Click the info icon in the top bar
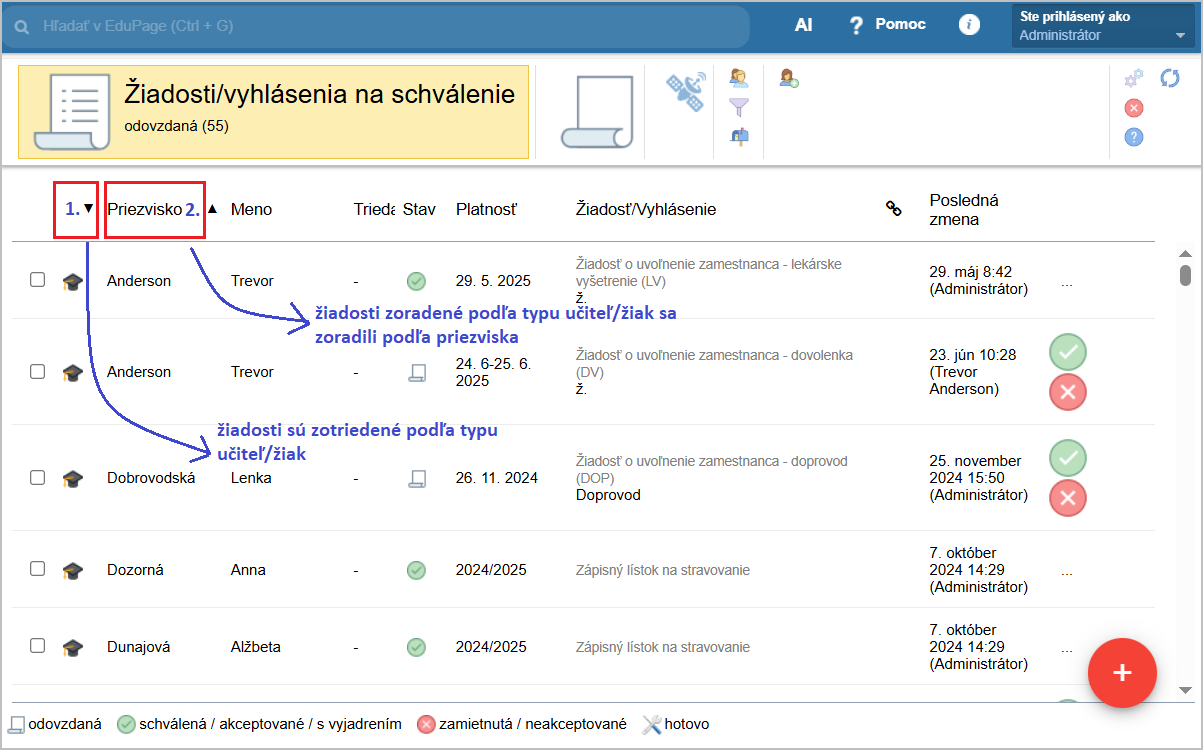1203x750 pixels. click(x=969, y=25)
